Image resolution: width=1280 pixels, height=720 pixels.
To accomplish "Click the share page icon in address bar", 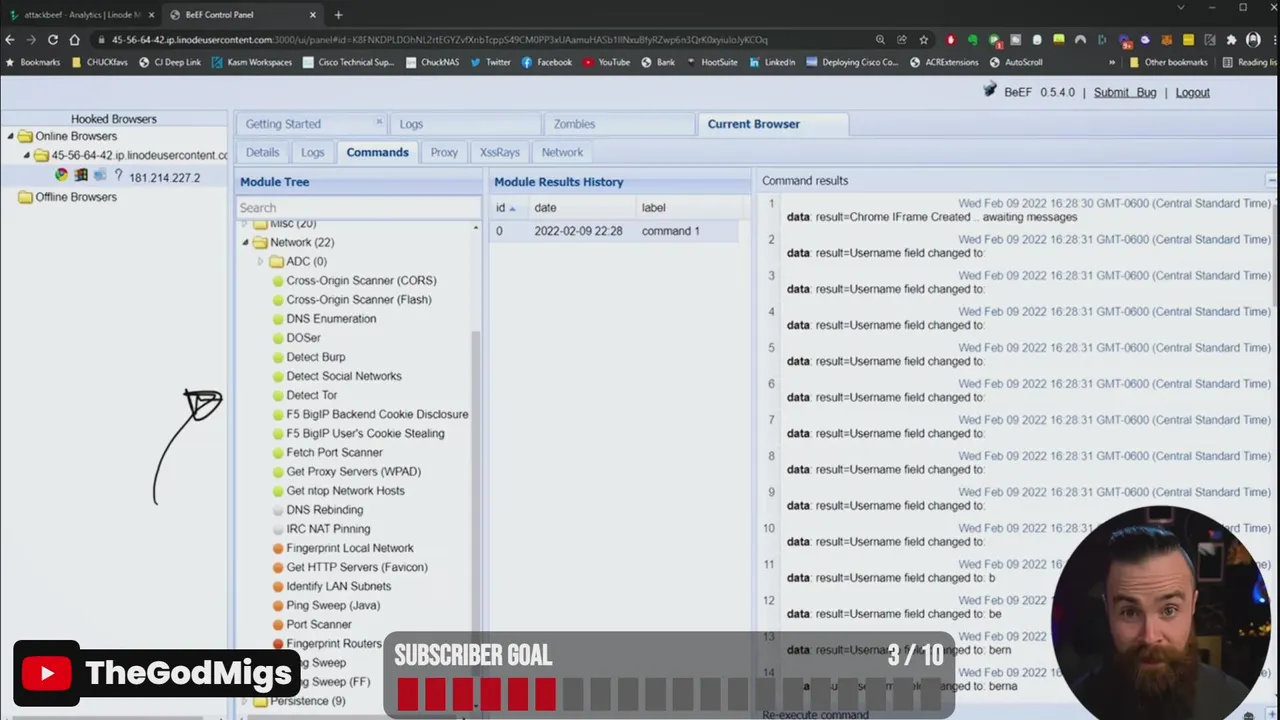I will pyautogui.click(x=902, y=40).
